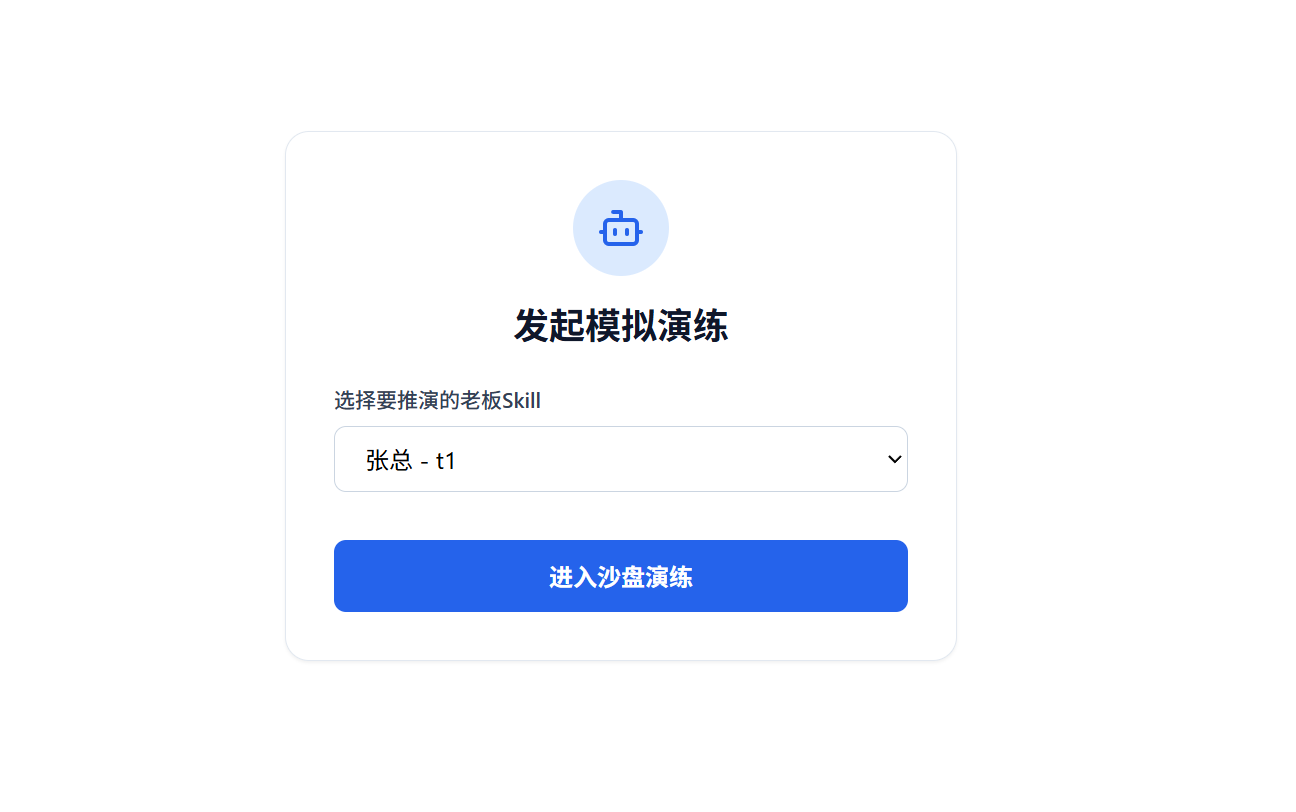Click the 选择要推演的老板Skill label
The height and width of the screenshot is (812, 1296).
(437, 401)
